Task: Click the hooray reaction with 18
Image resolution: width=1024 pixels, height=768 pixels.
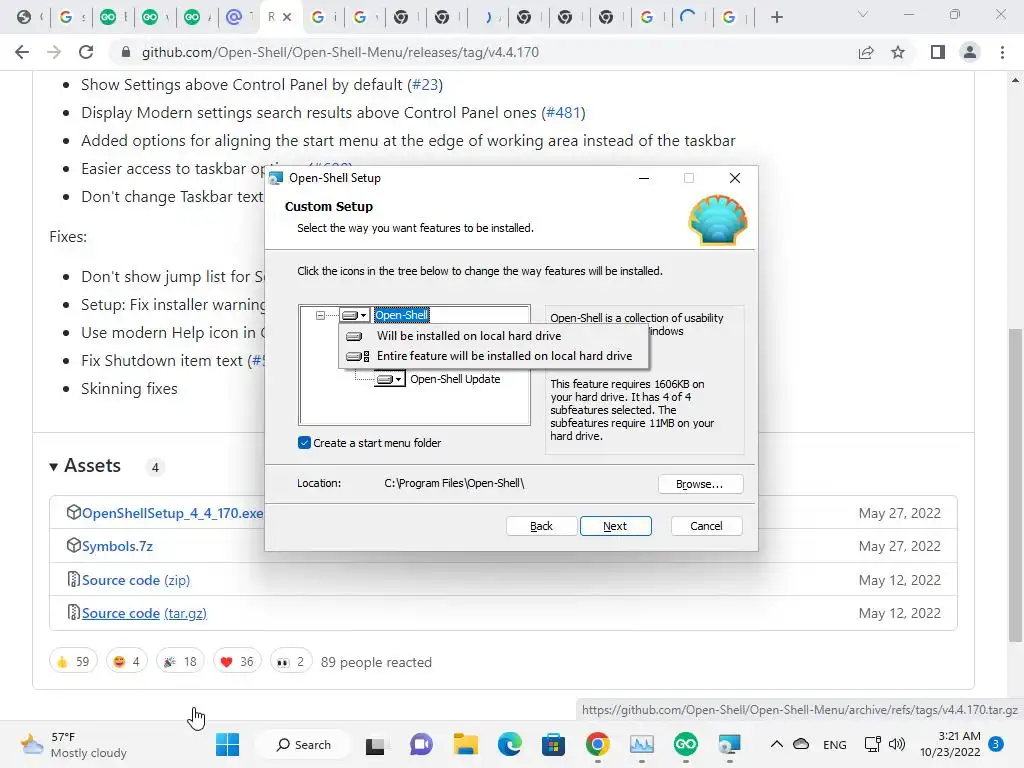Action: tap(180, 662)
